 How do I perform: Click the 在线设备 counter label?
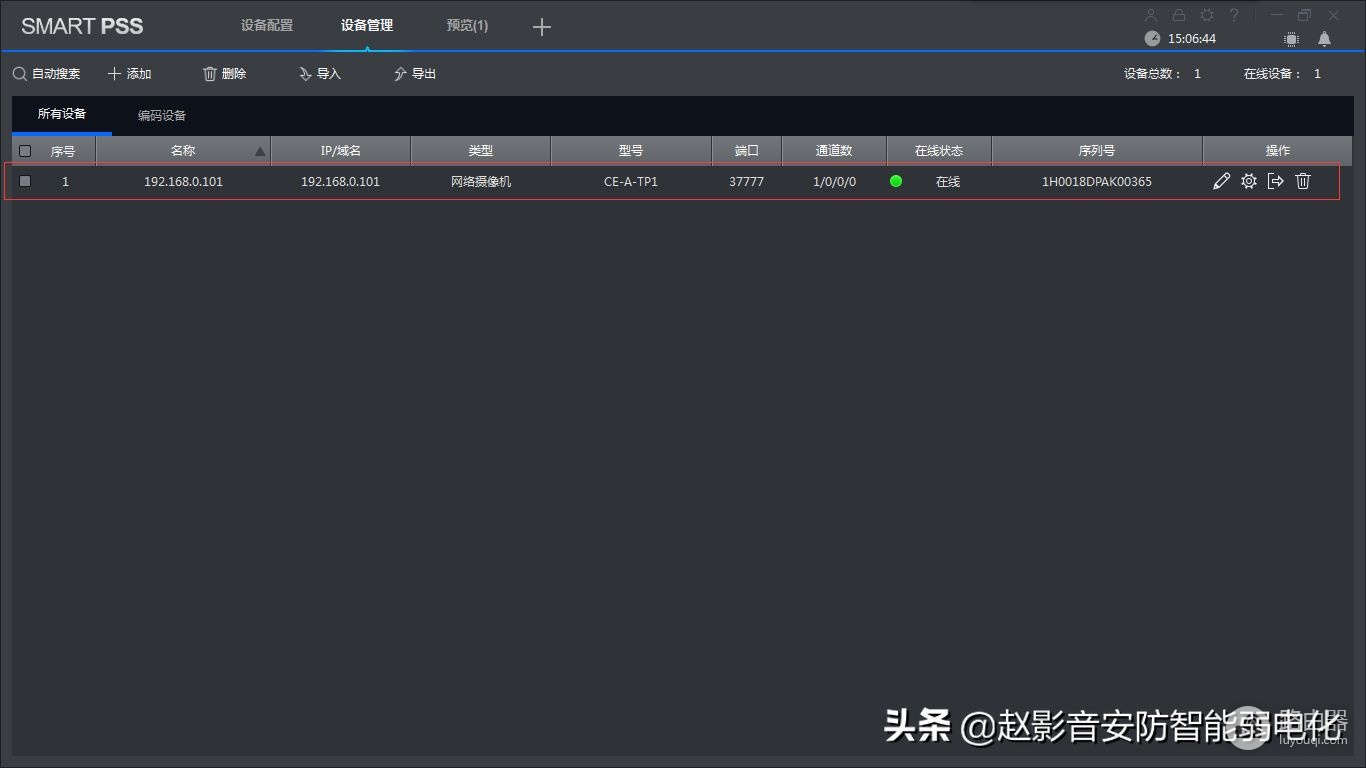click(x=1273, y=74)
